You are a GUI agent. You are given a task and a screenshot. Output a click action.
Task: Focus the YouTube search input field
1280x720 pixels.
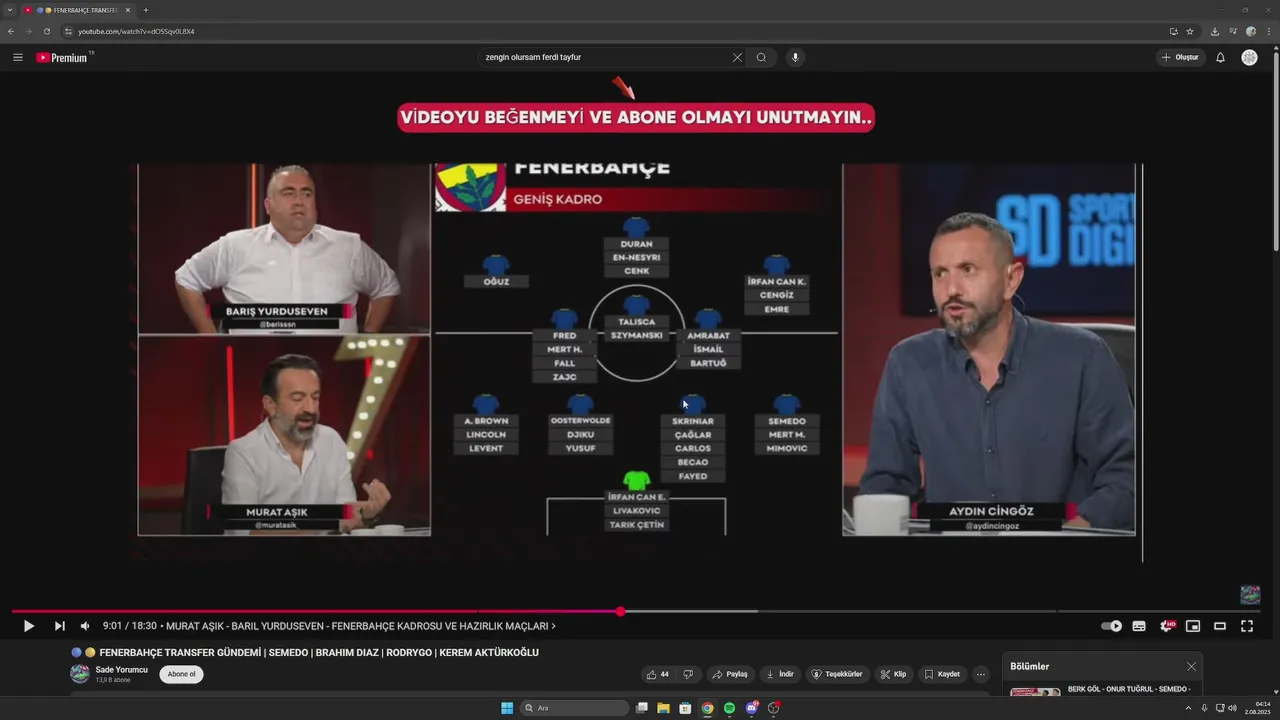pos(605,58)
